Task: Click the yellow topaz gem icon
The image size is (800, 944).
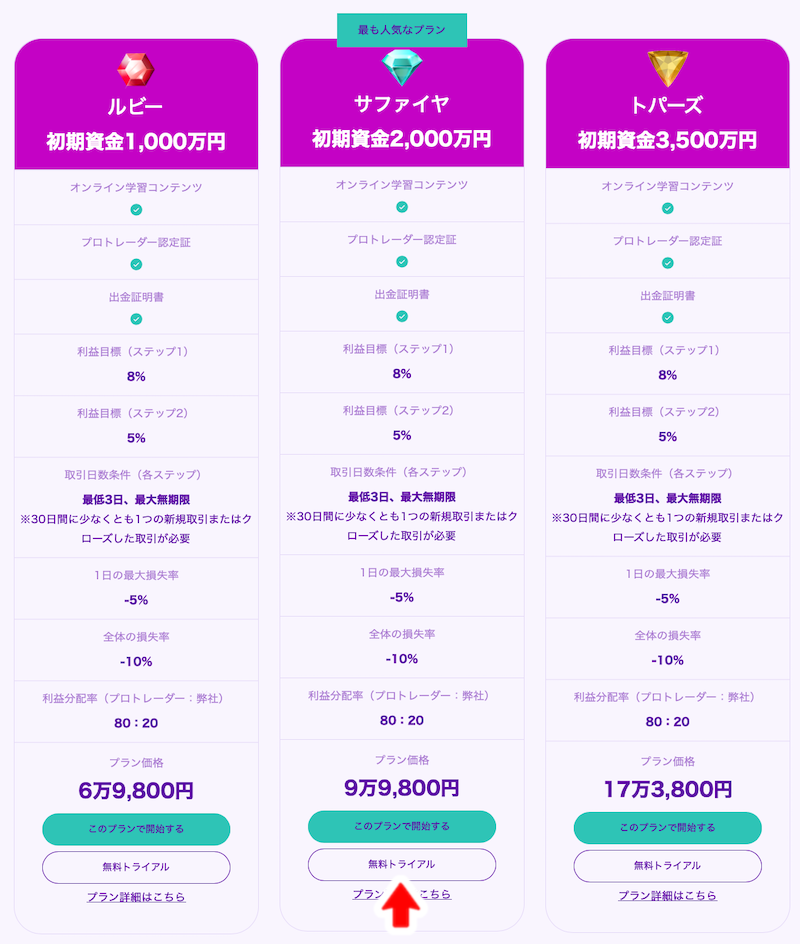Action: tap(667, 68)
